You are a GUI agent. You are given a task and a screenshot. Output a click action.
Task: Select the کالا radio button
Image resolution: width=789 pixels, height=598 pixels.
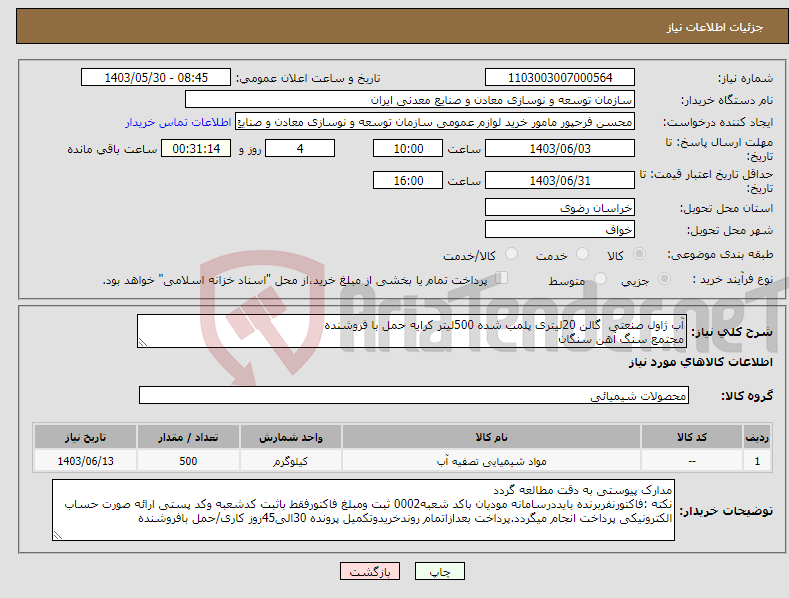pyautogui.click(x=639, y=254)
